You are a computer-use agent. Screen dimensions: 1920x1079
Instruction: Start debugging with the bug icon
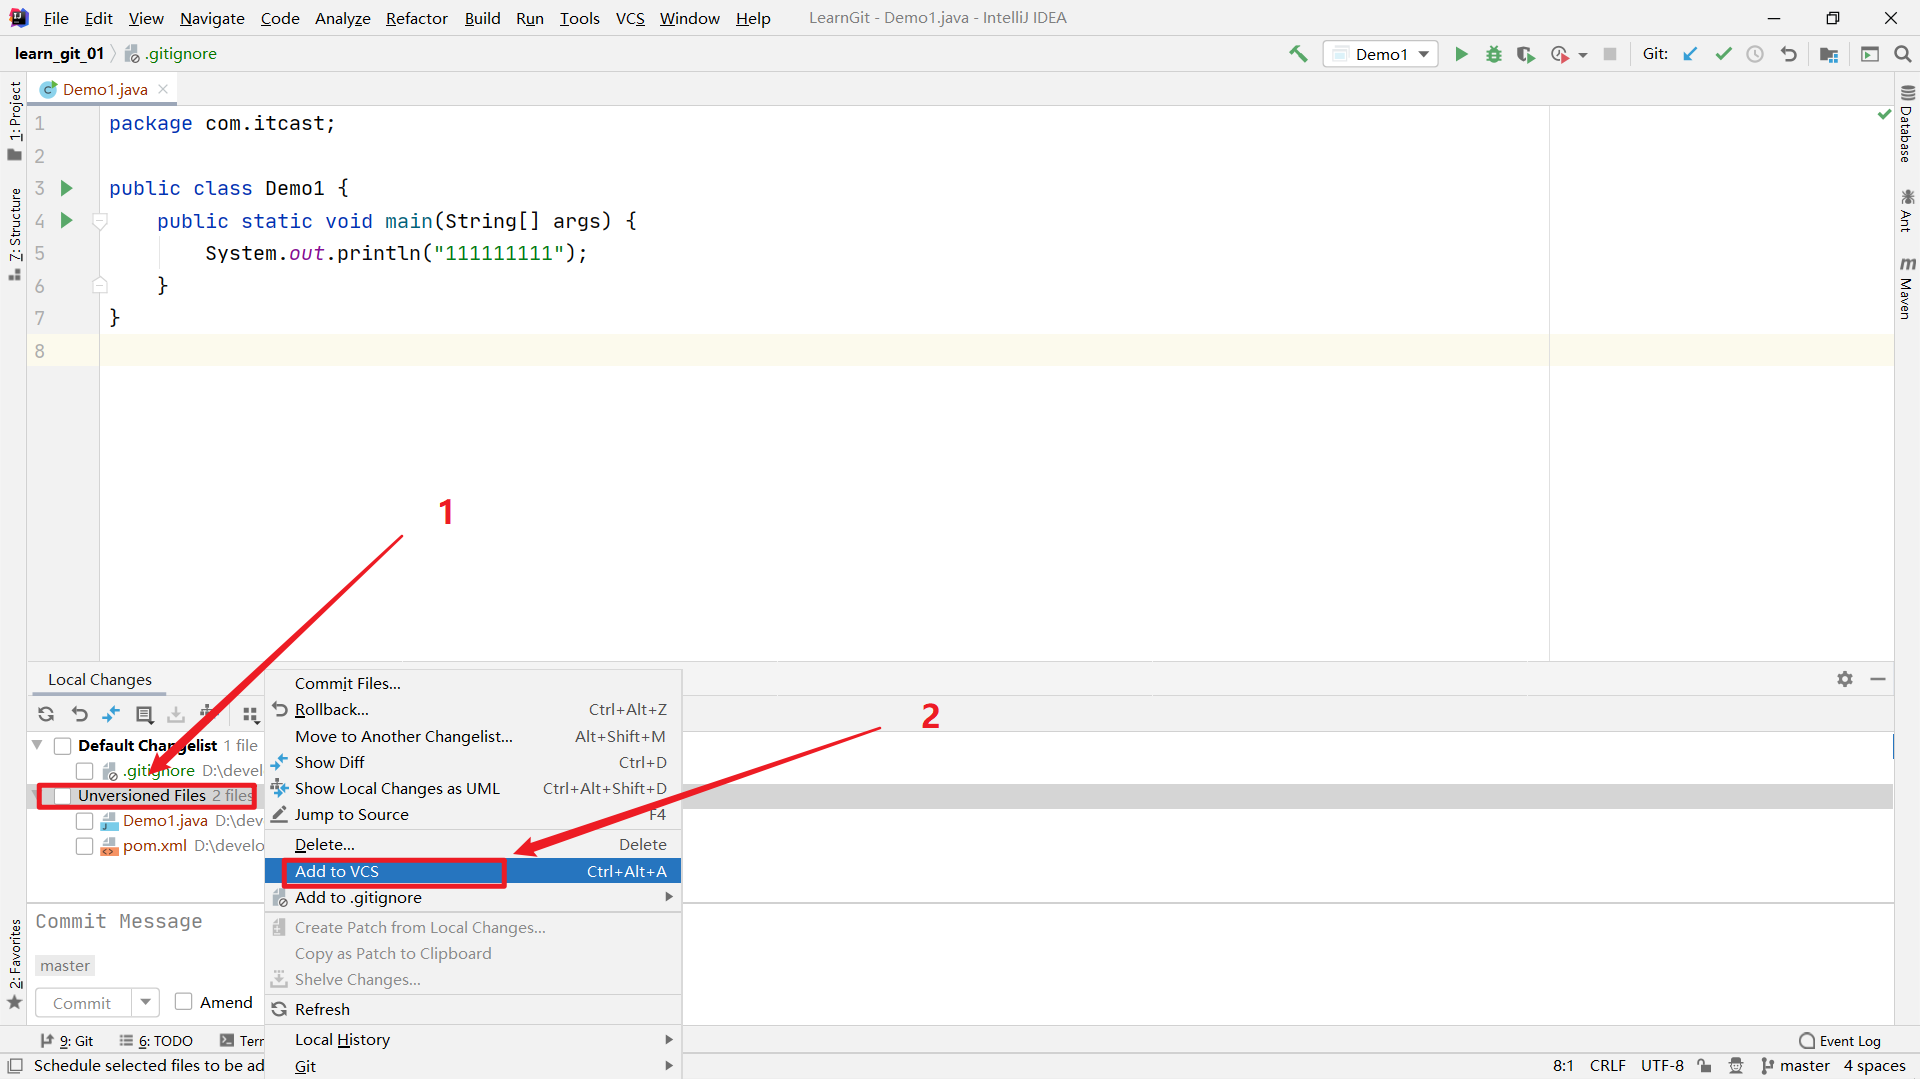click(1494, 54)
